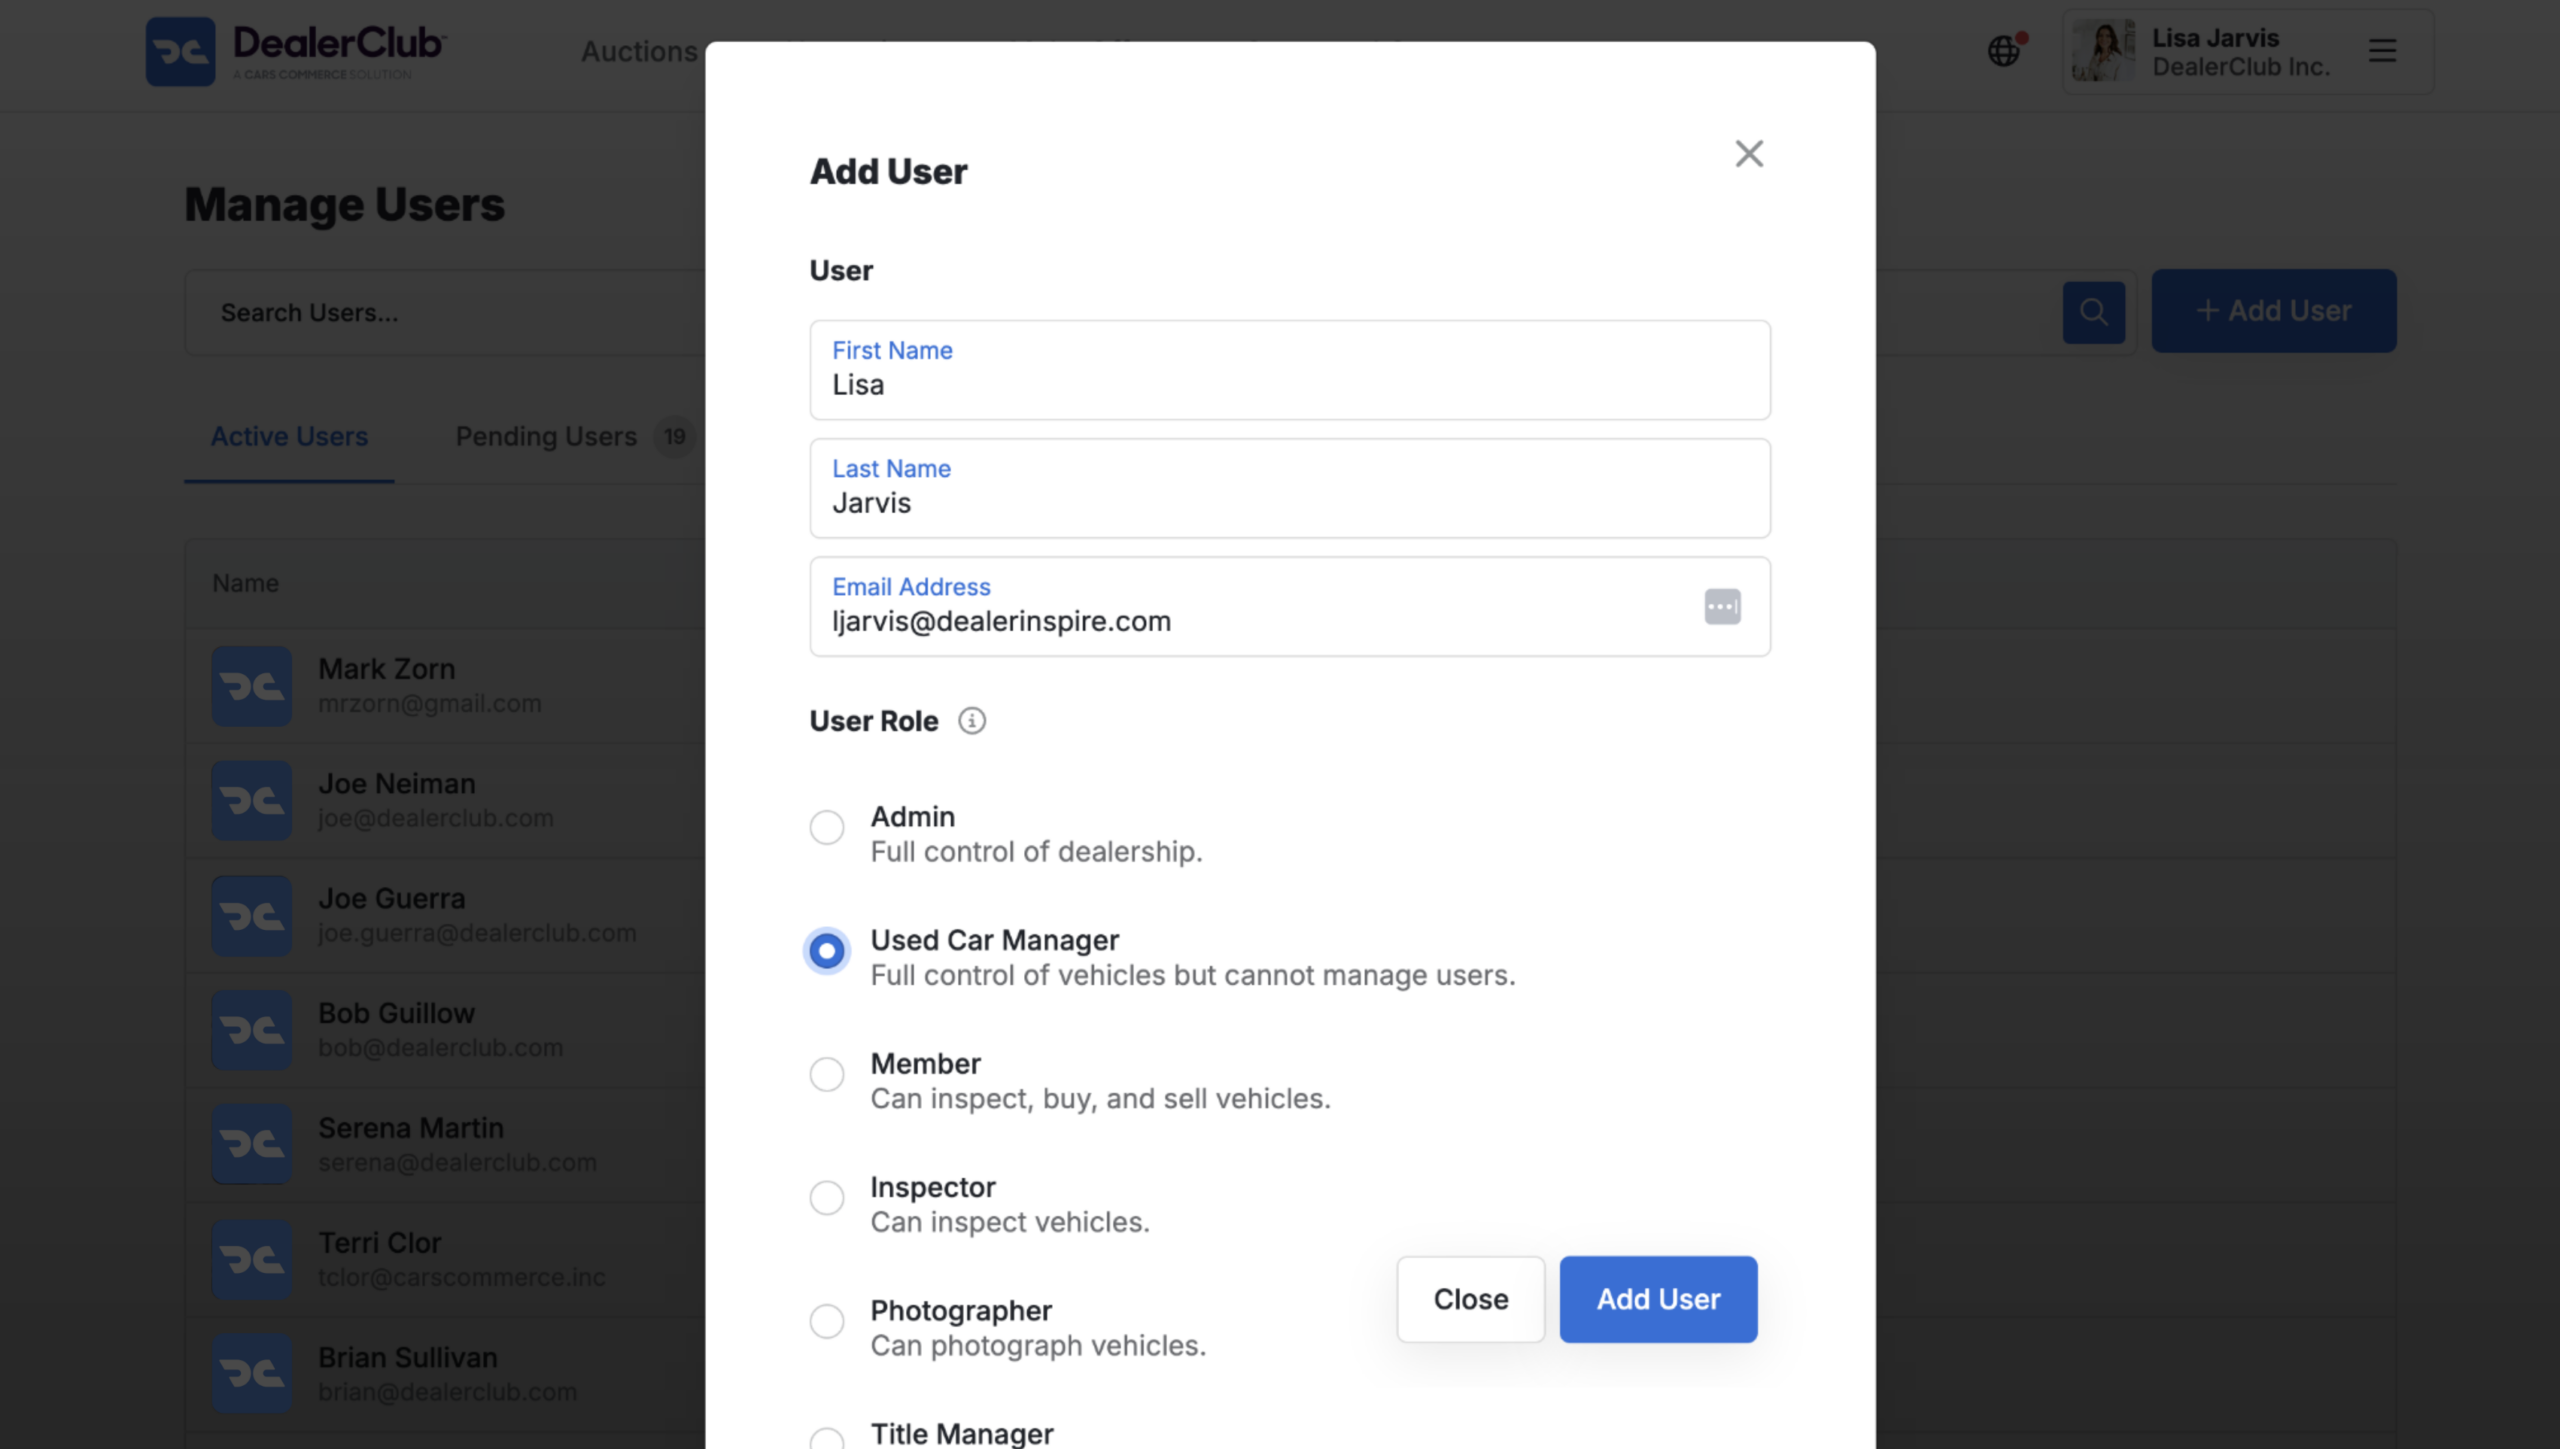Screen dimensions: 2560x1449
Task: Click the Close button in dialog
Action: (x=1471, y=1300)
